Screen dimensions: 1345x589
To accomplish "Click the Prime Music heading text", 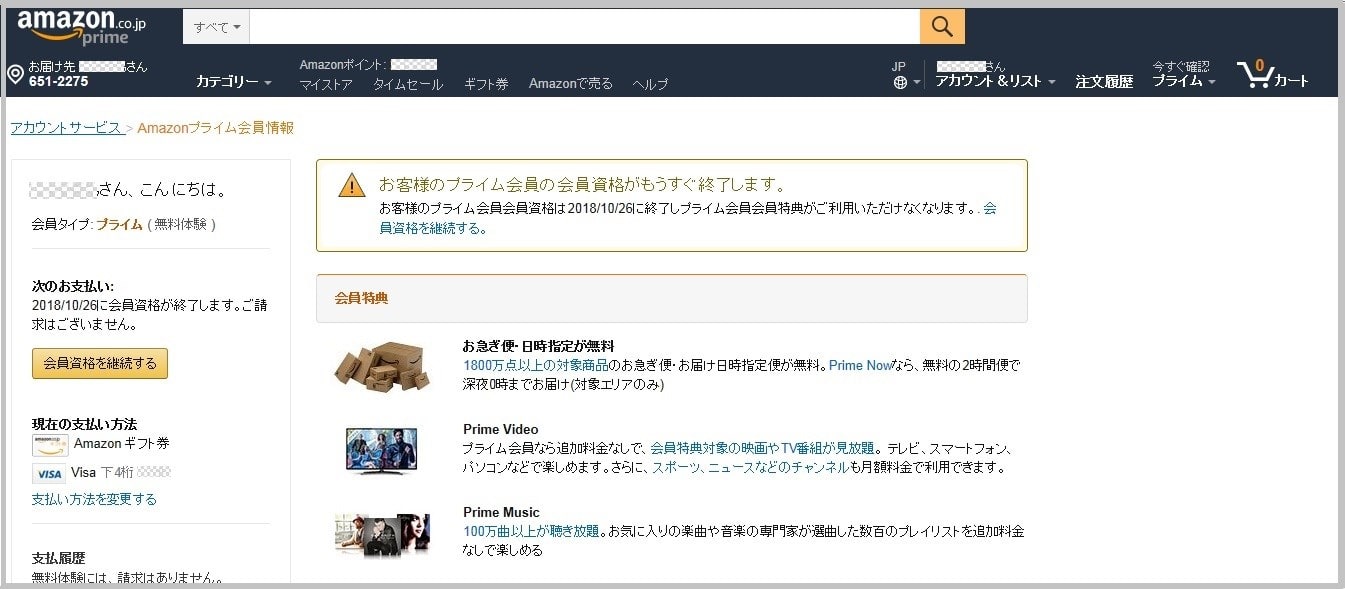I will [x=501, y=512].
